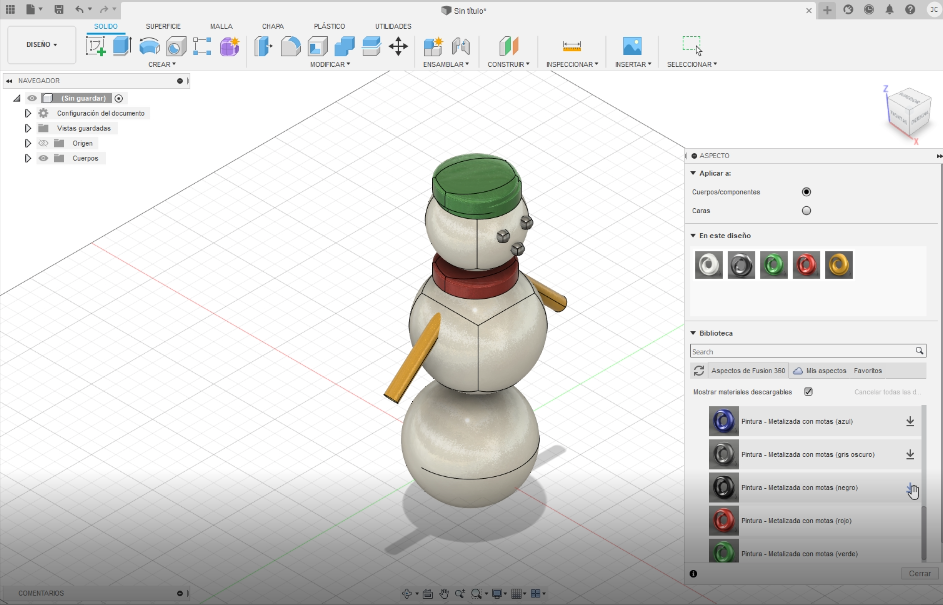Select the New Component tool
Screen dimensions: 943x605
point(433,46)
